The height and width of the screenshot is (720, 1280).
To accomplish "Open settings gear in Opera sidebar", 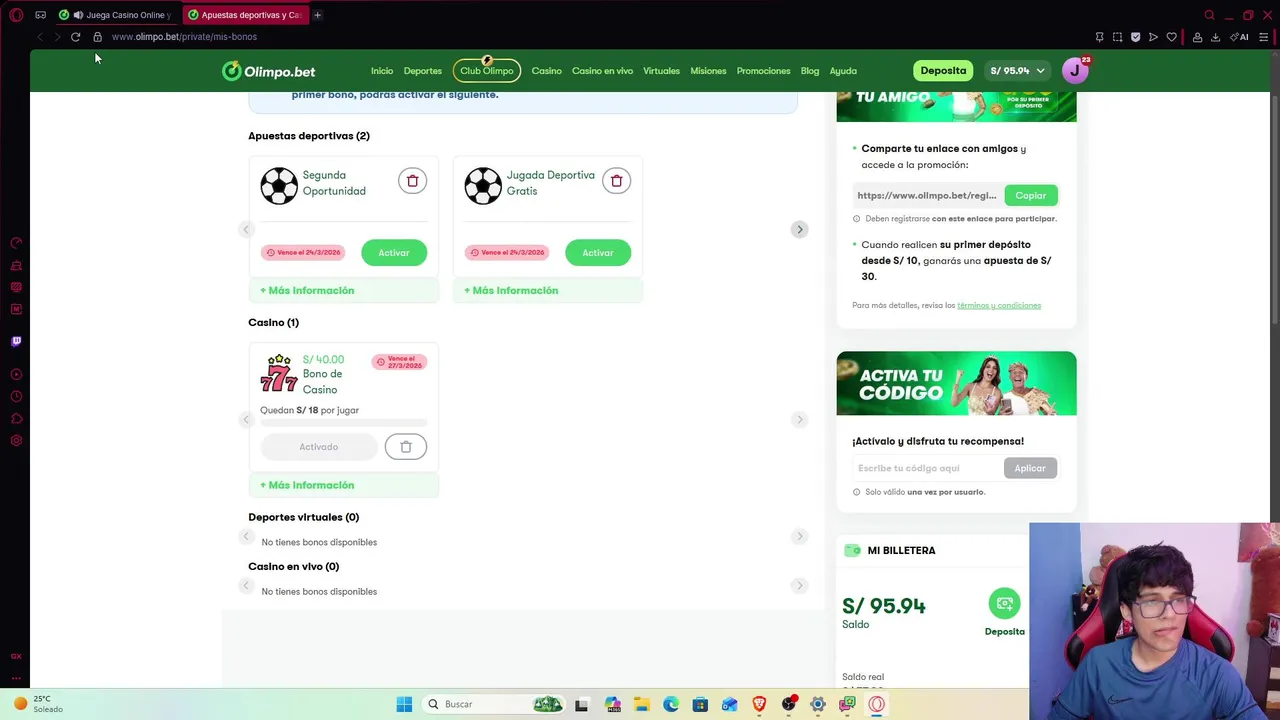I will click(x=16, y=441).
